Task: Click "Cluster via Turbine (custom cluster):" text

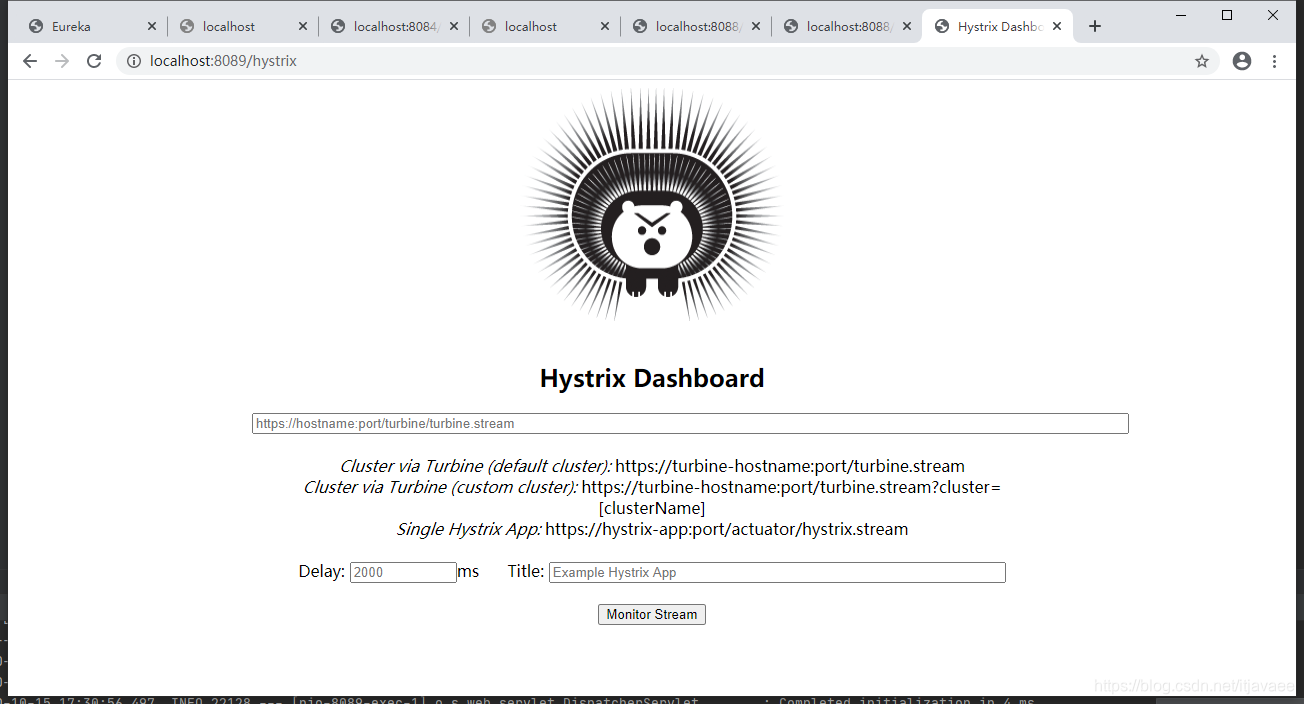Action: (x=441, y=487)
